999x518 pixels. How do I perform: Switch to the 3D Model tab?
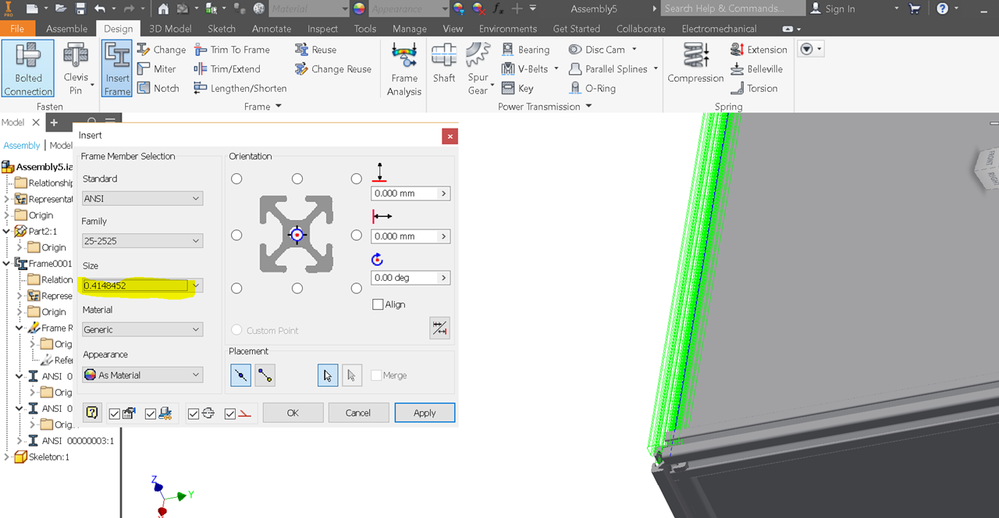(170, 29)
